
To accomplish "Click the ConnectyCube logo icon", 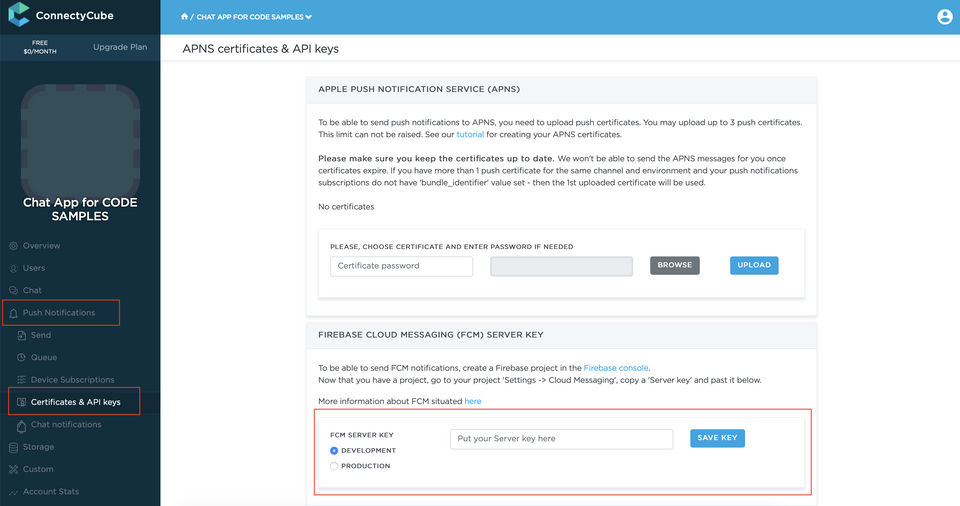I will tap(18, 14).
